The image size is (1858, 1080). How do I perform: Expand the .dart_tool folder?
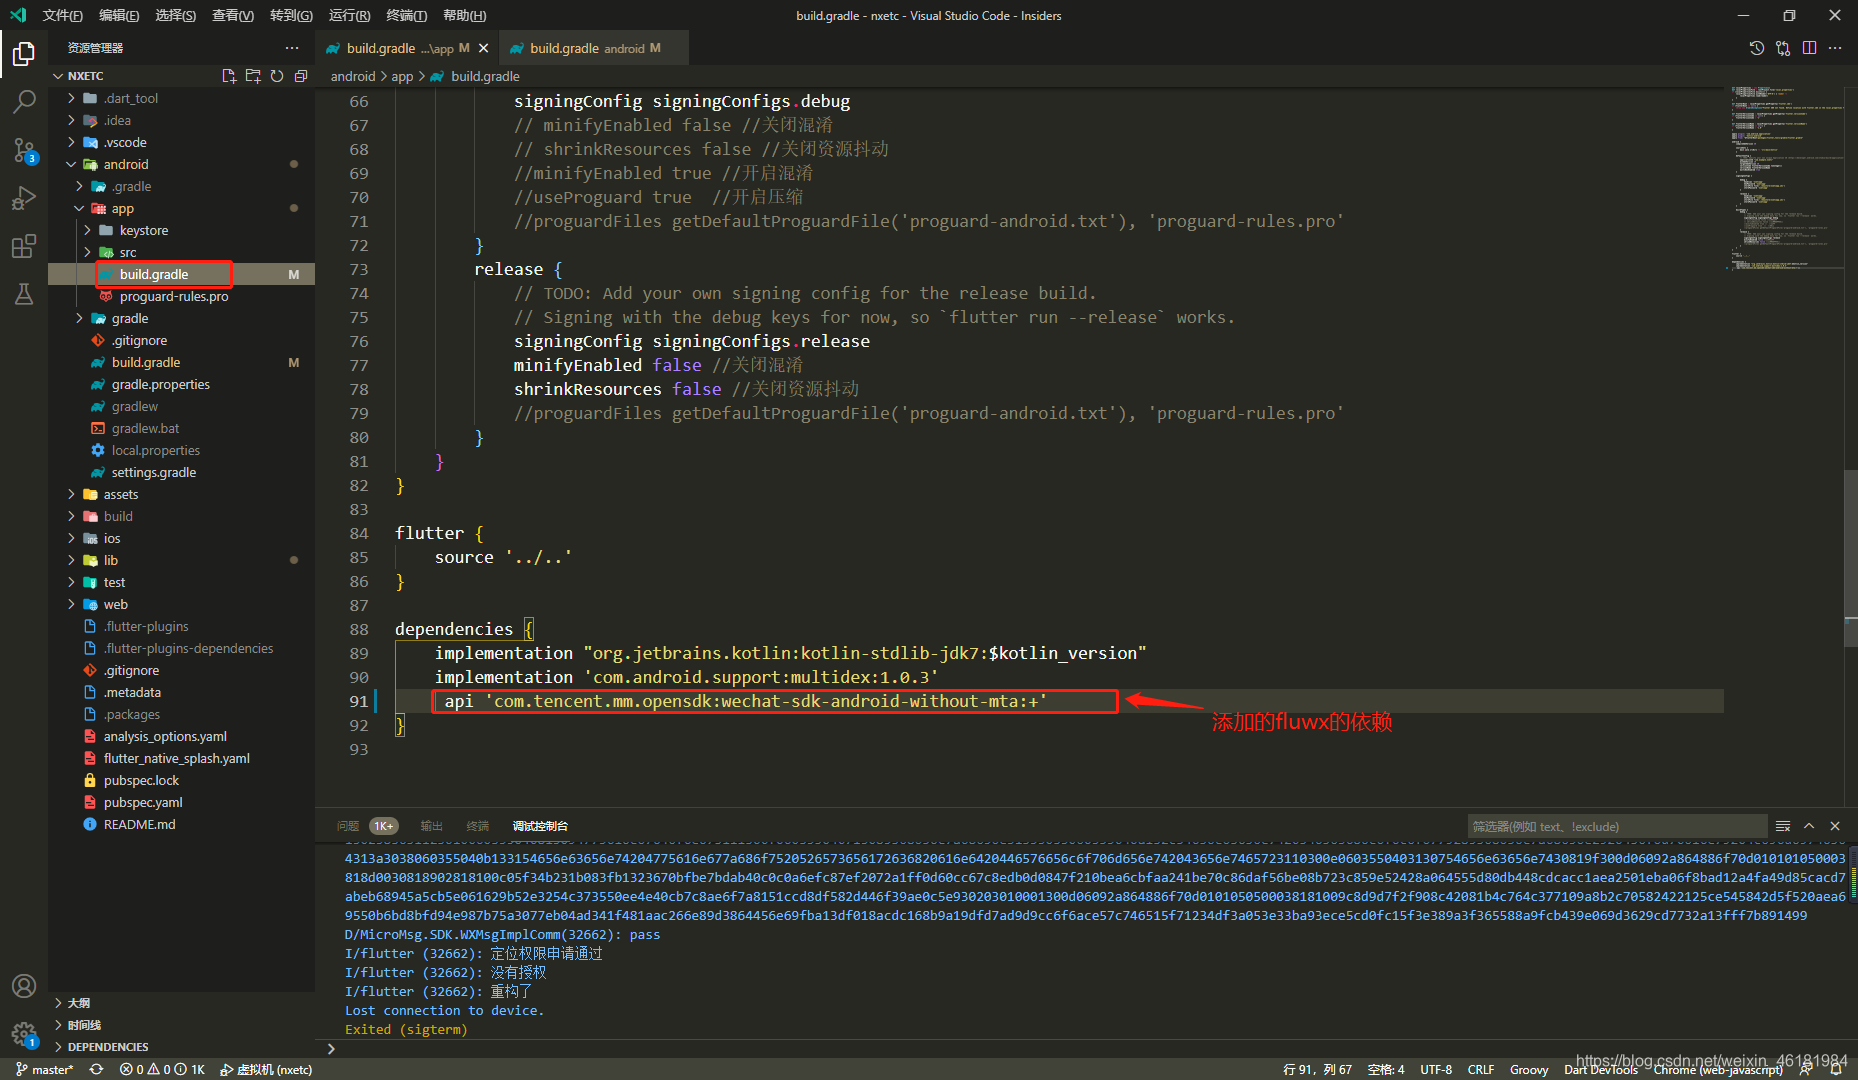tap(72, 98)
